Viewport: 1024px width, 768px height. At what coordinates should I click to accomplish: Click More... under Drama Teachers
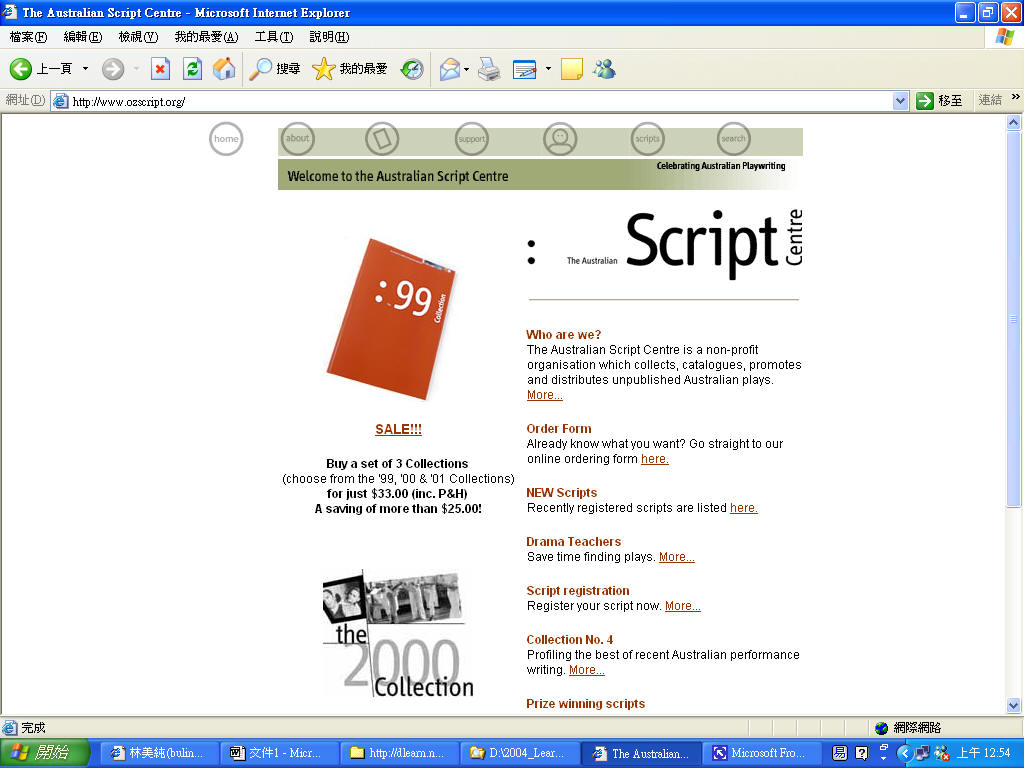click(677, 557)
